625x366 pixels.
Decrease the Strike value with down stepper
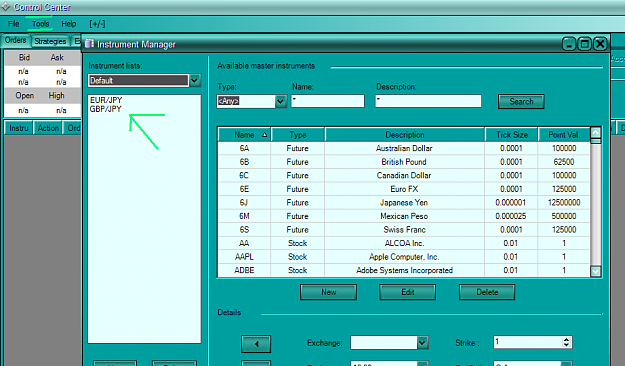566,345
